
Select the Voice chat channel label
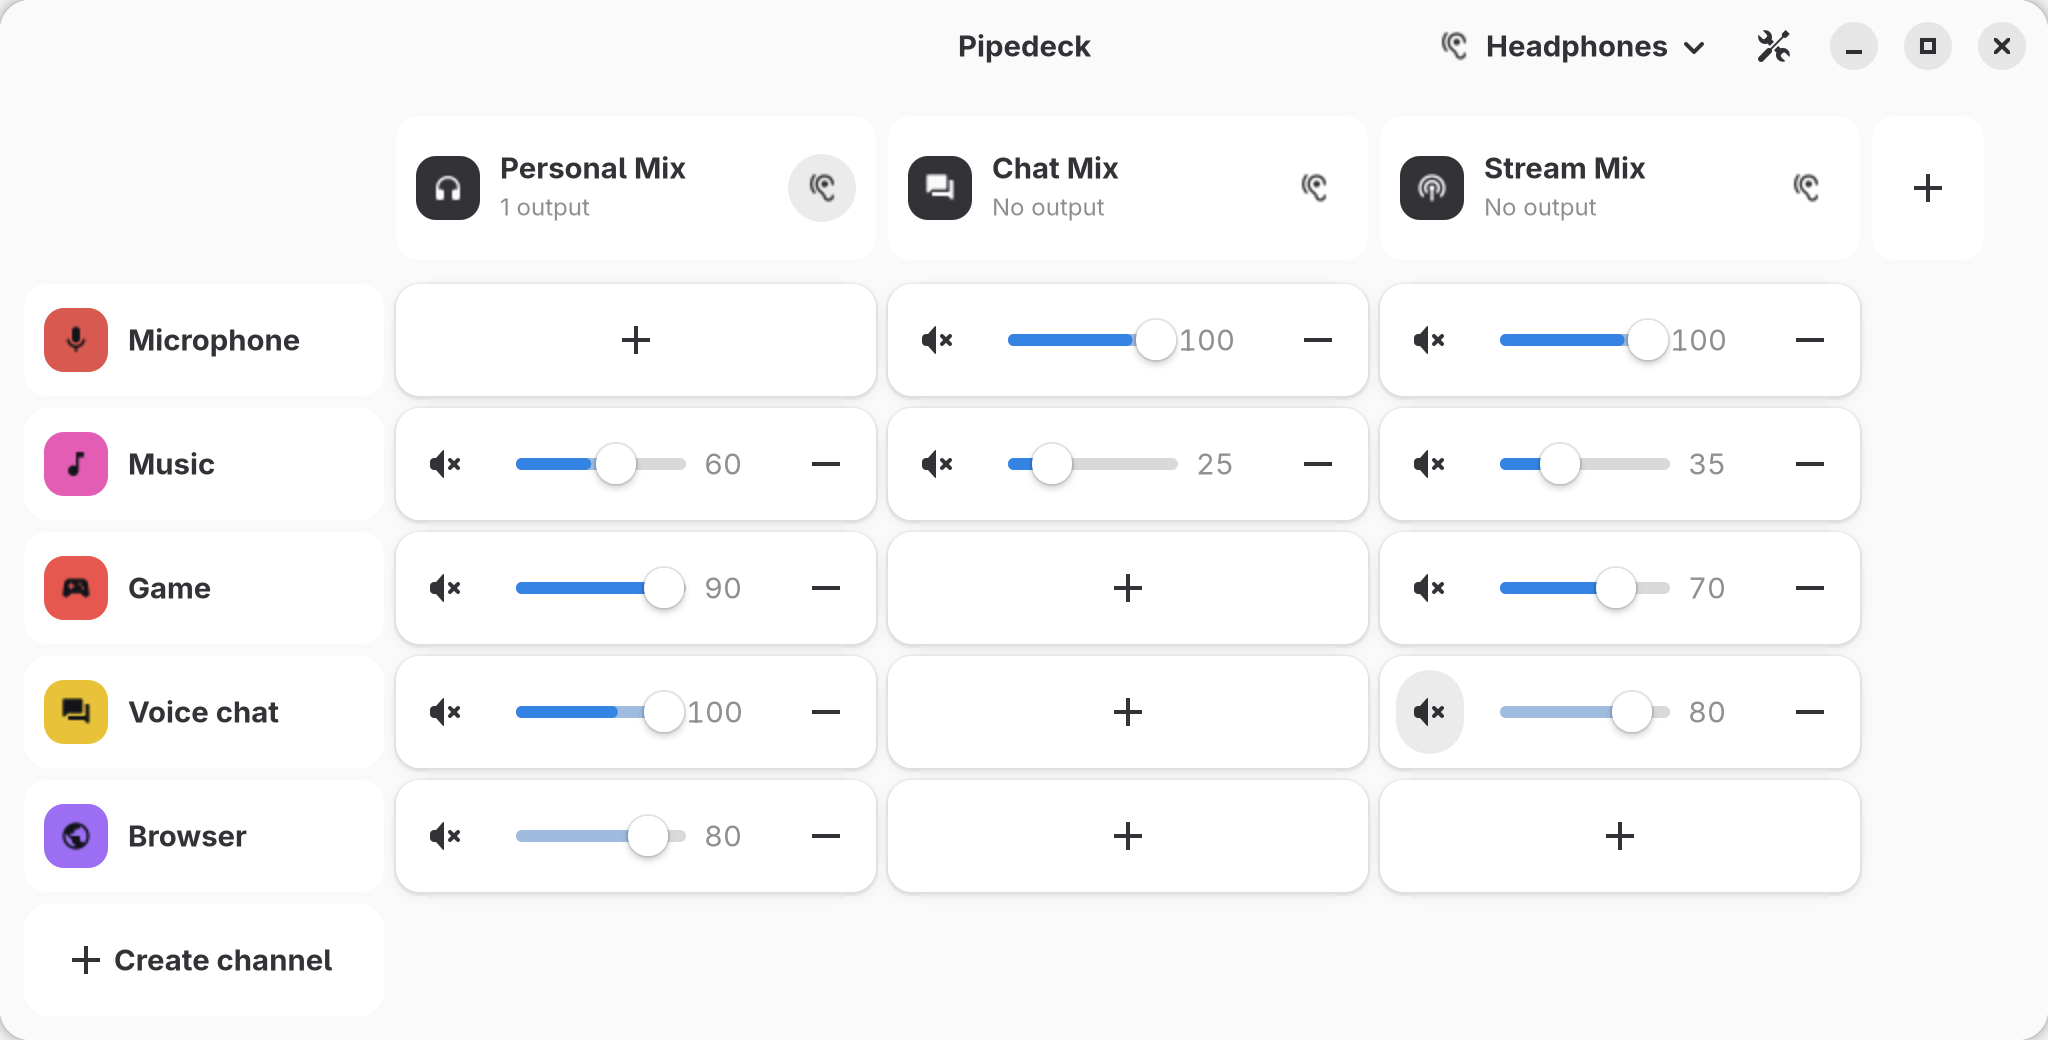click(204, 712)
